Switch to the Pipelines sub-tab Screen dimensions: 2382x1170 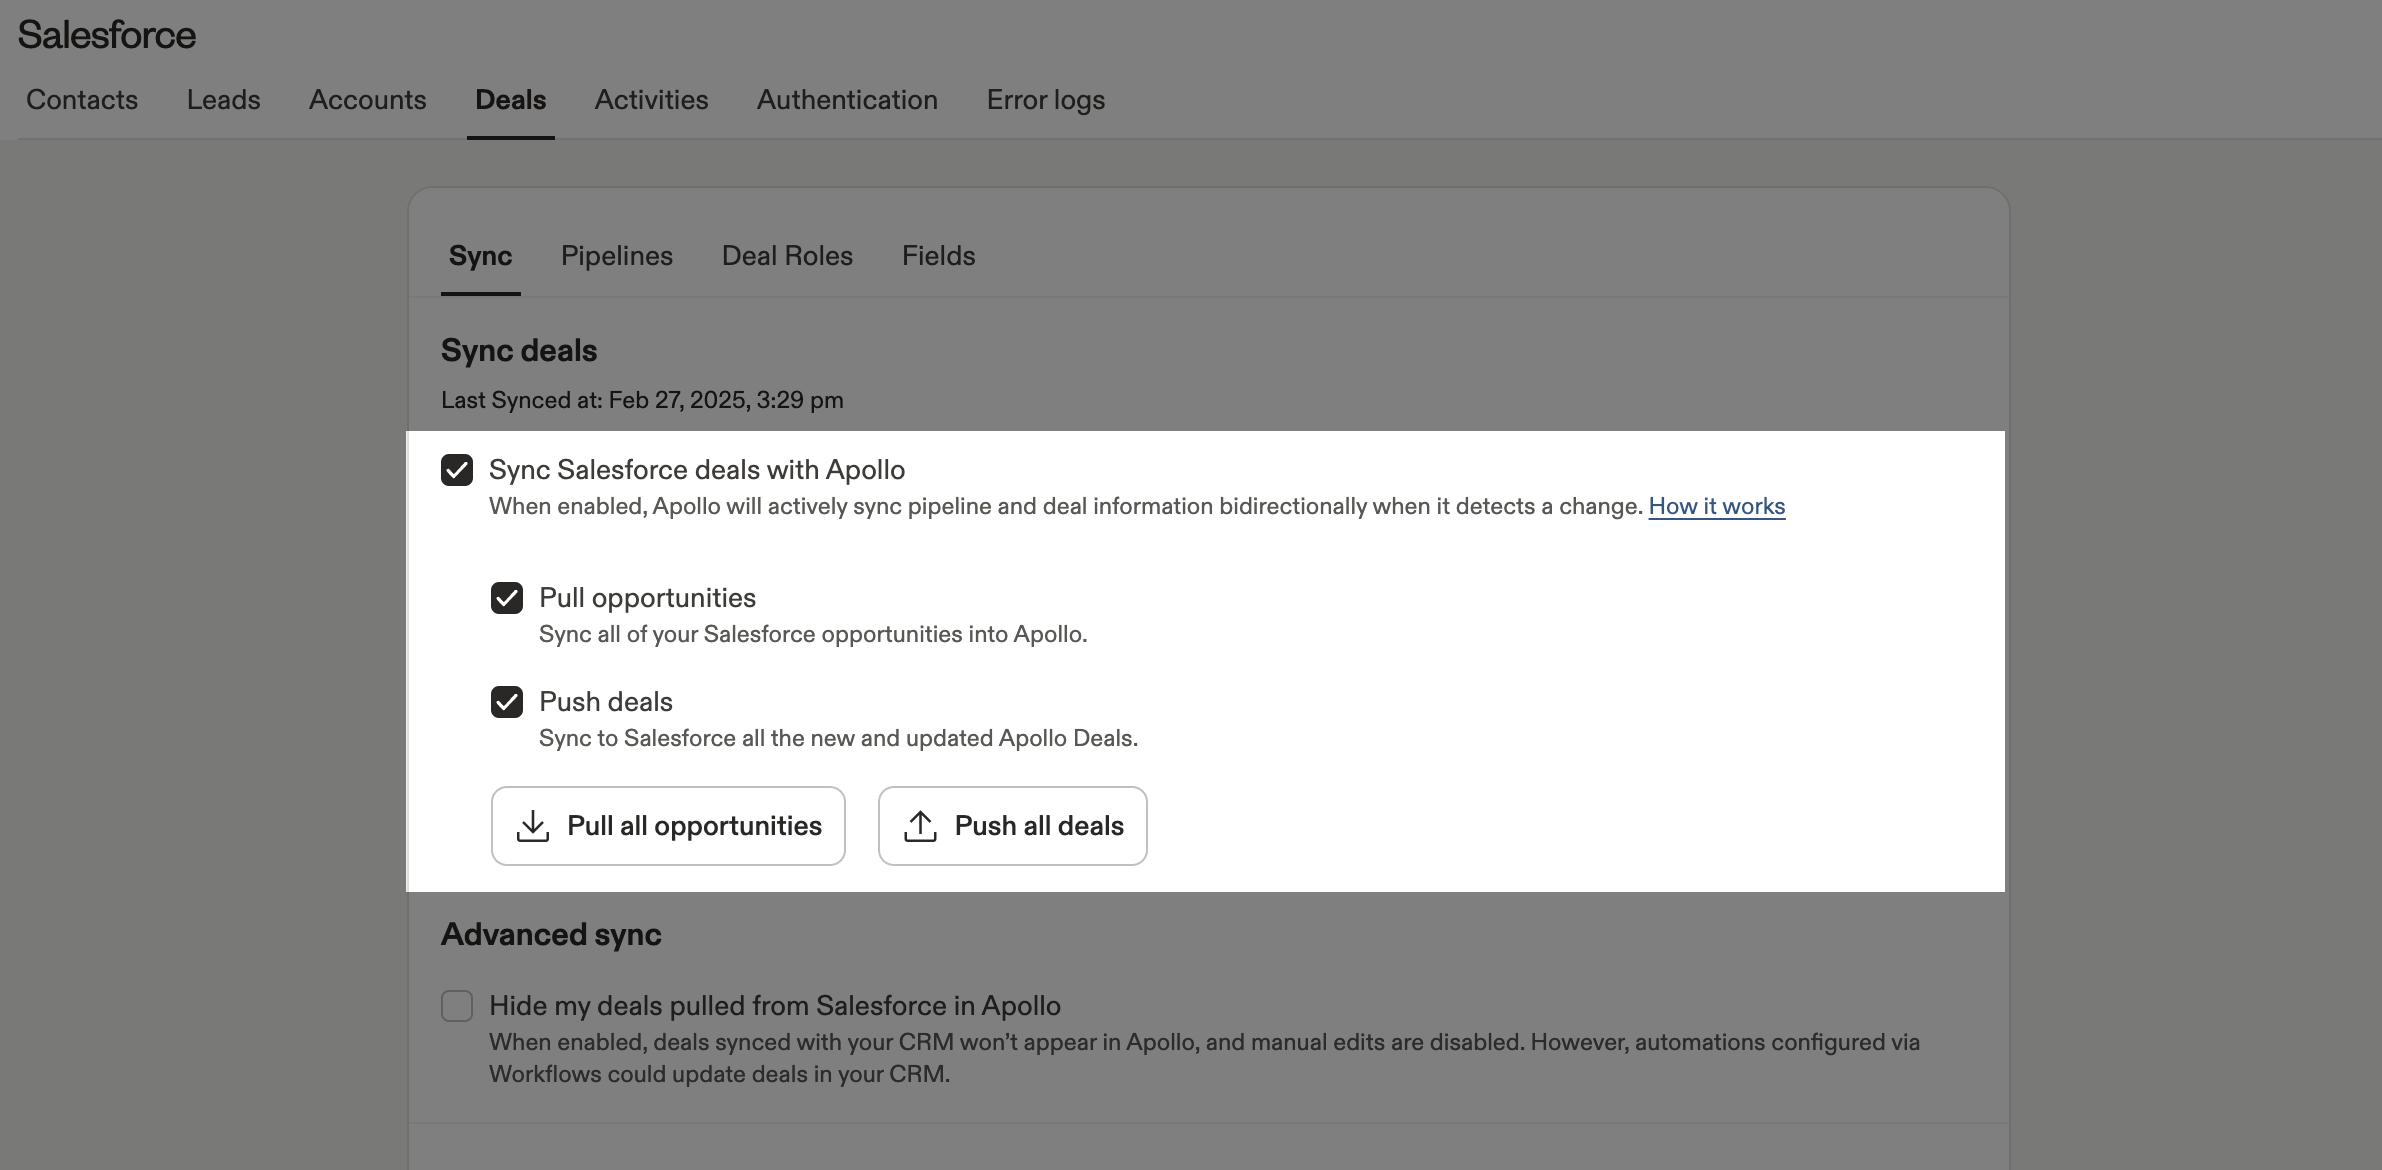tap(617, 256)
